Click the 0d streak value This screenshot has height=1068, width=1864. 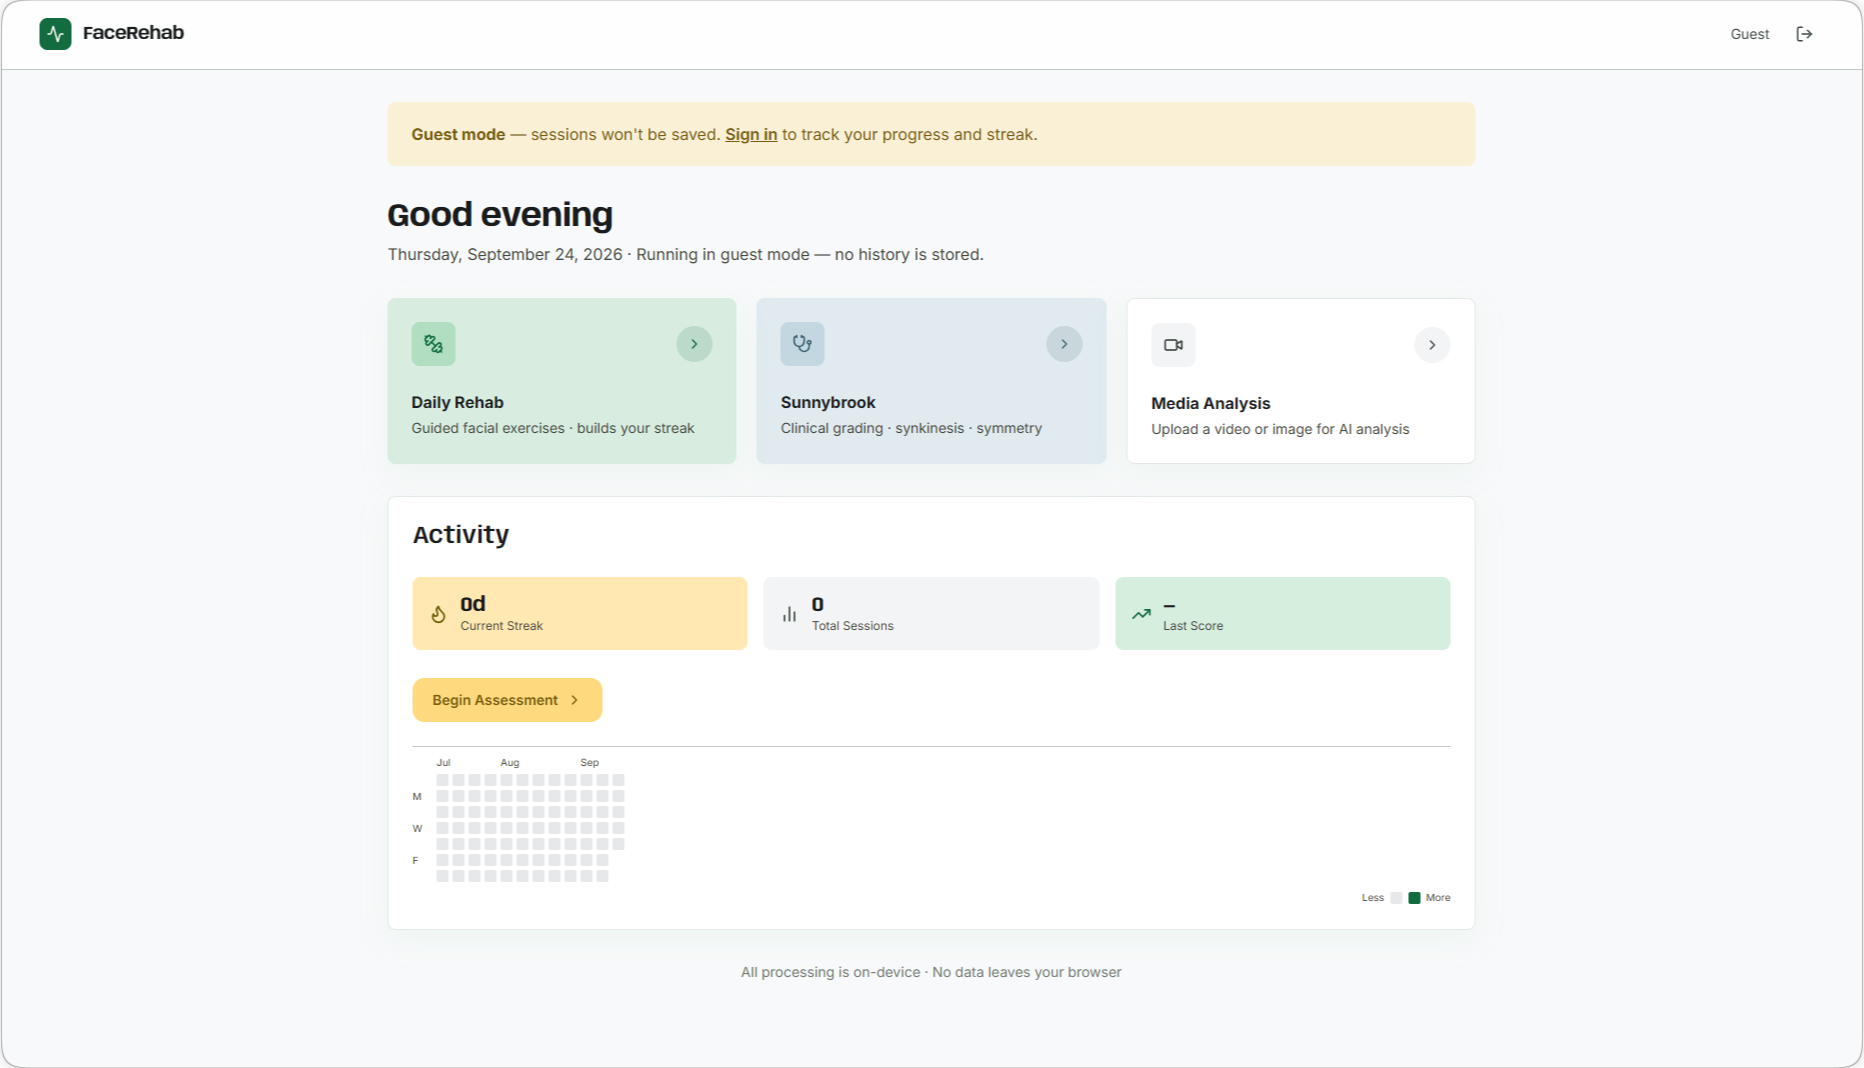pos(473,603)
